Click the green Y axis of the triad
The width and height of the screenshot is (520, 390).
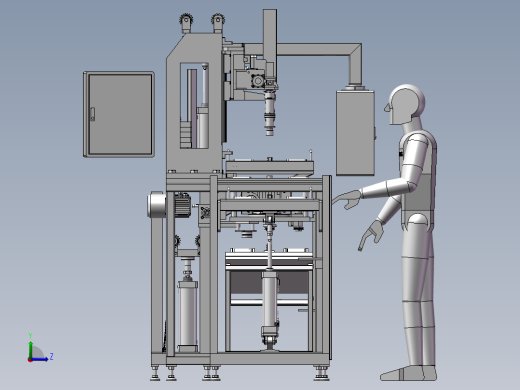(30, 350)
